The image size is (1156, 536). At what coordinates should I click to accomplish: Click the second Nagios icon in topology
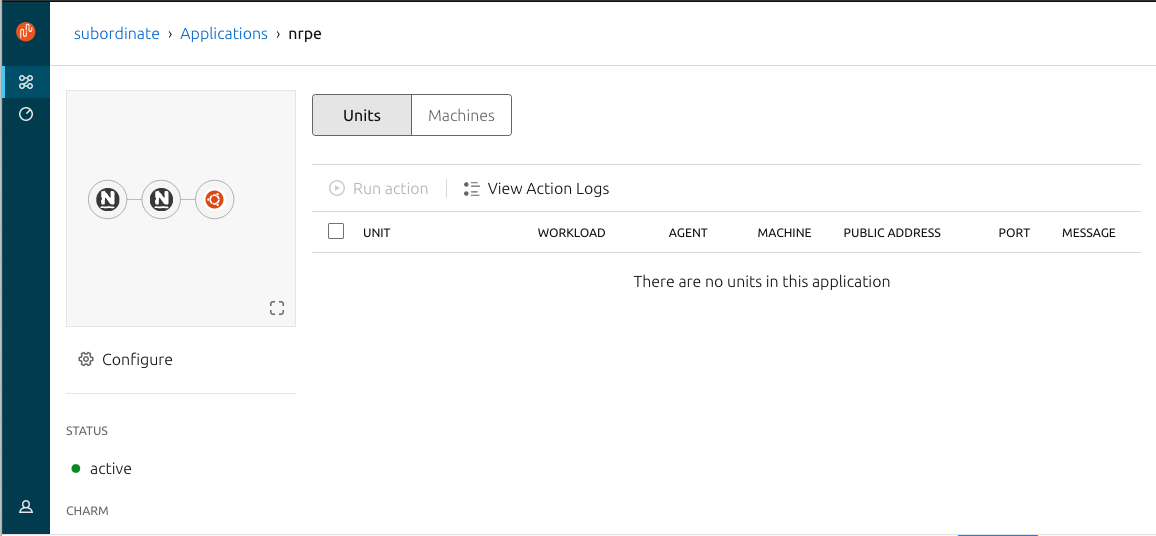click(161, 199)
